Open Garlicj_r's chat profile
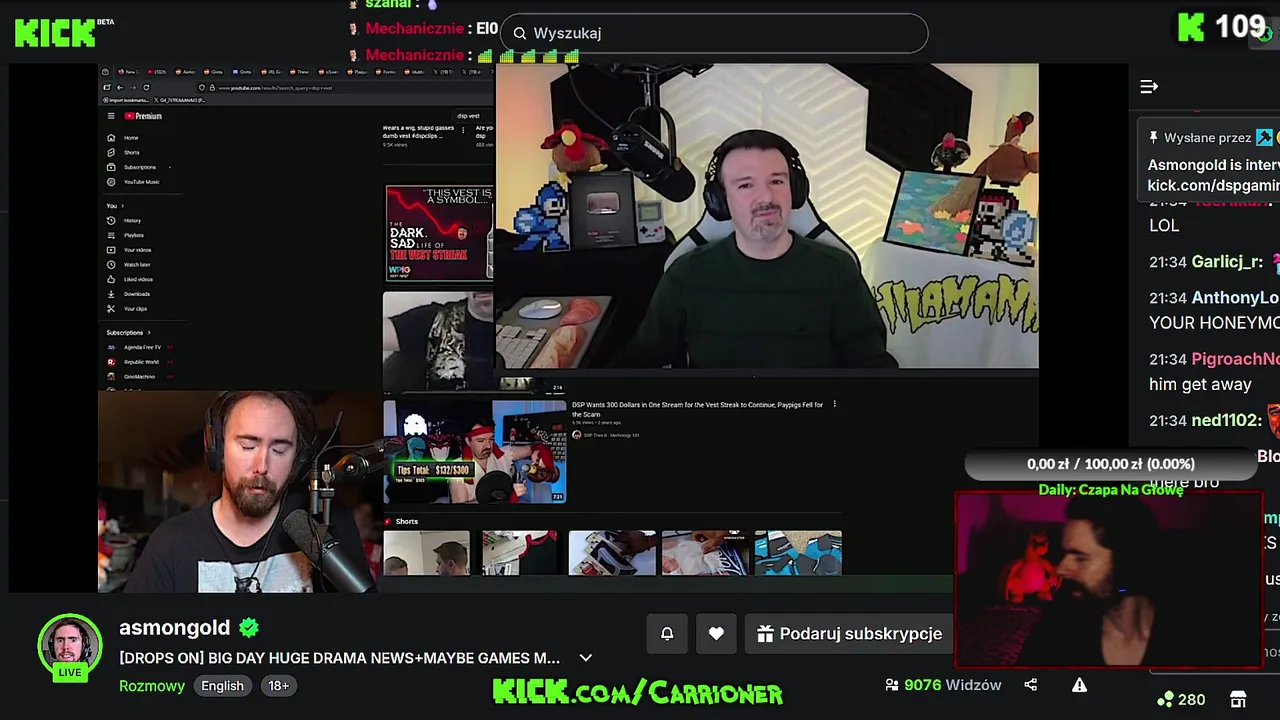 tap(1227, 262)
